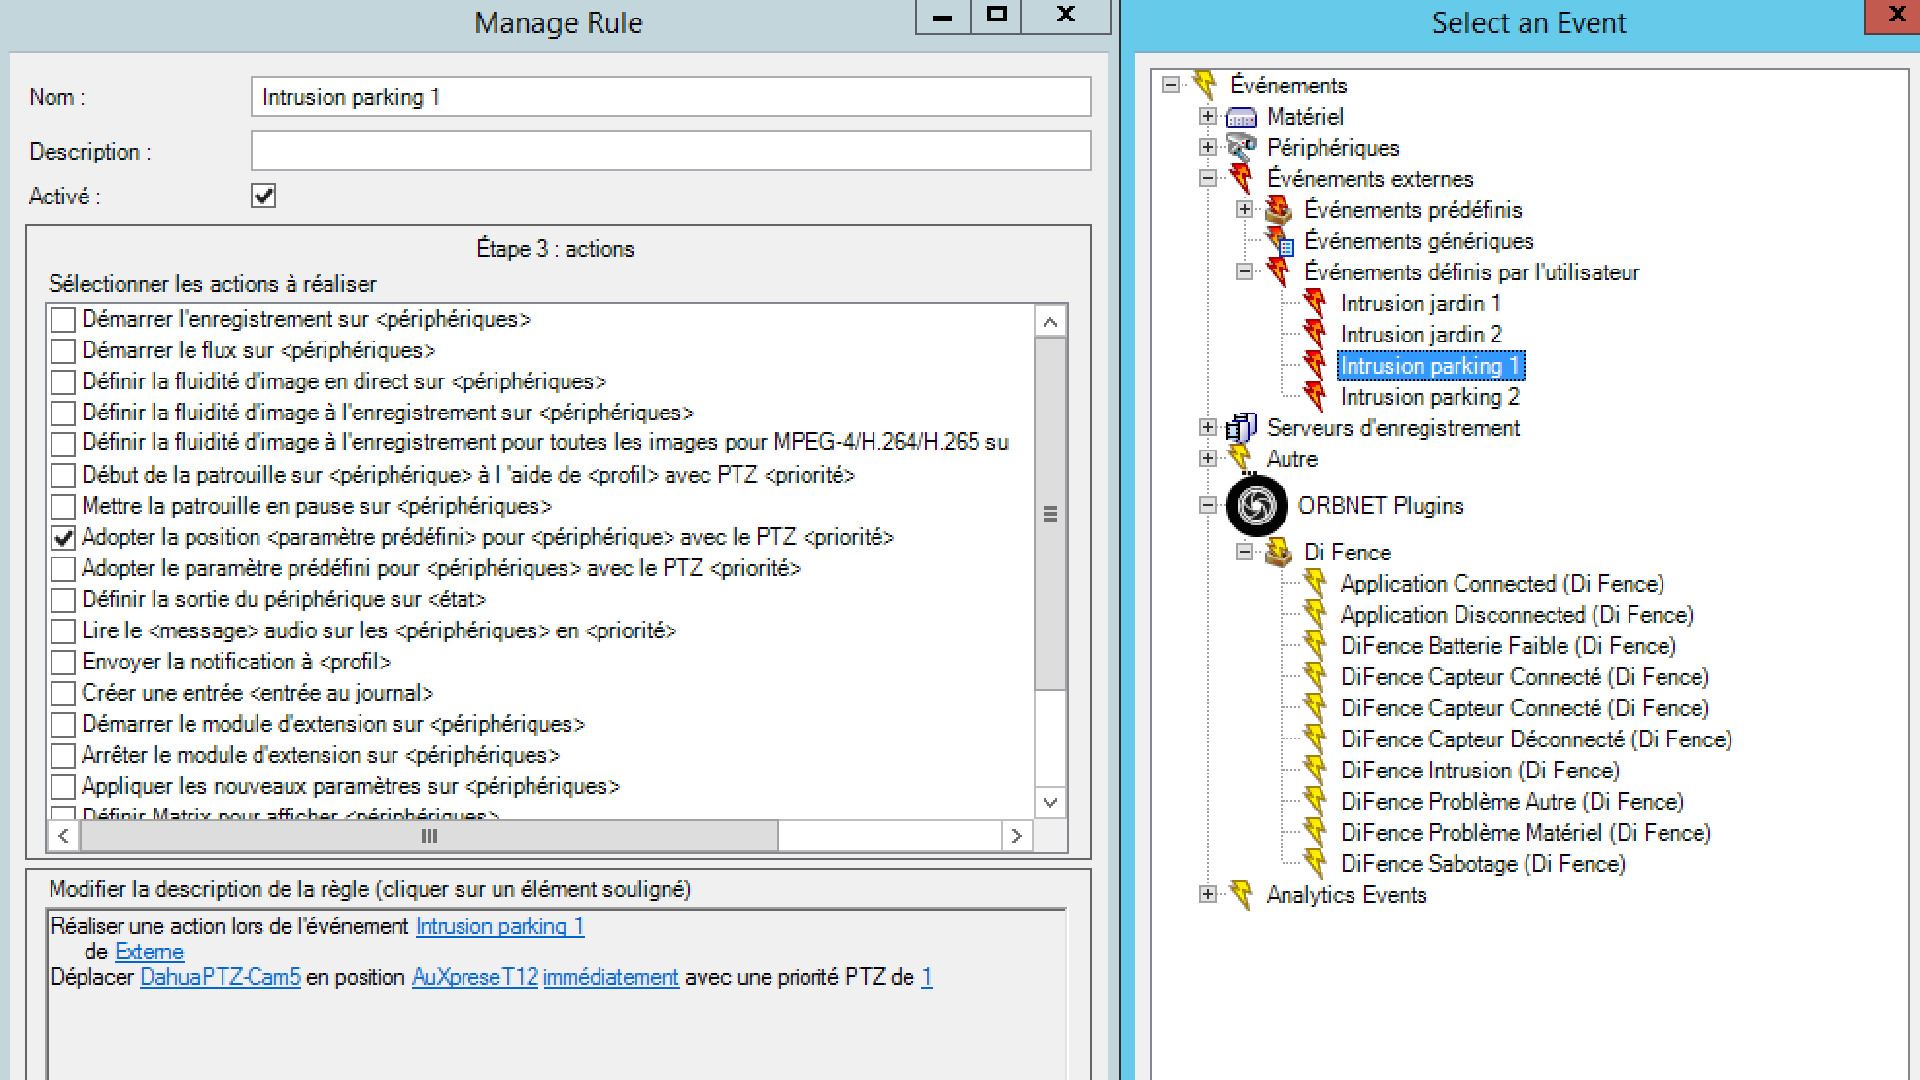Image resolution: width=1920 pixels, height=1080 pixels.
Task: Click the Périphériques camera icon
Action: [x=1241, y=148]
